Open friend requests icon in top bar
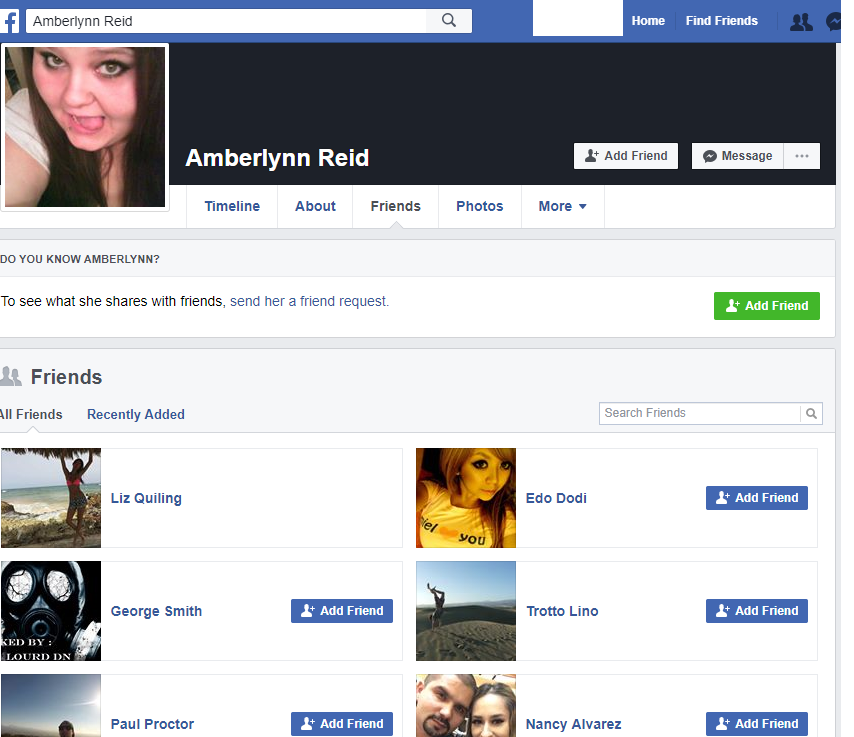 click(801, 22)
